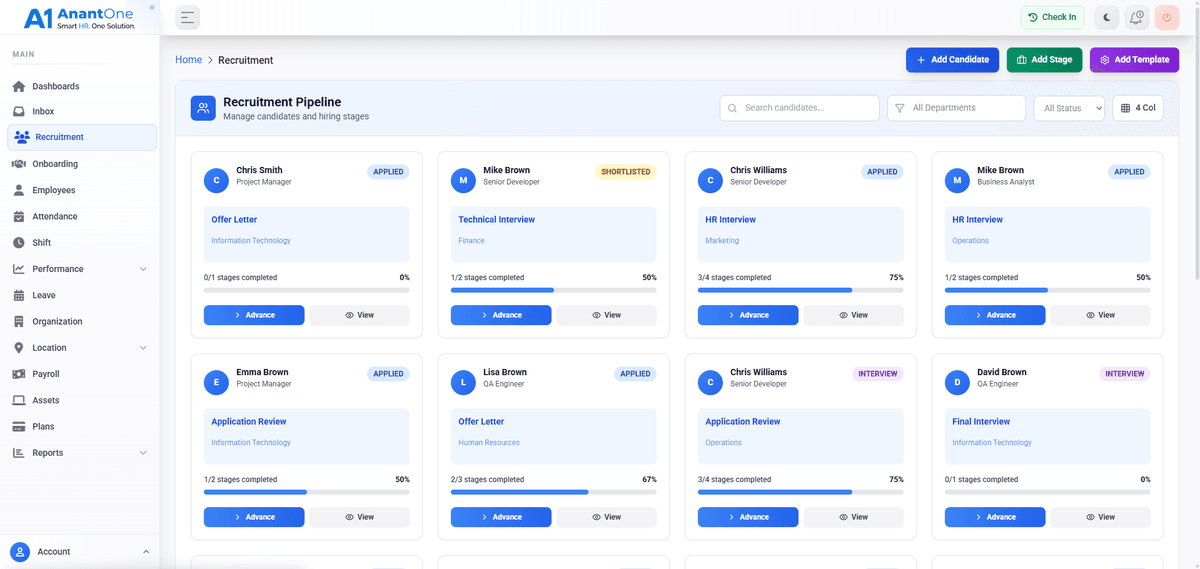The image size is (1200, 569).
Task: Advance Mike Brown Senior Developer
Action: click(x=501, y=315)
